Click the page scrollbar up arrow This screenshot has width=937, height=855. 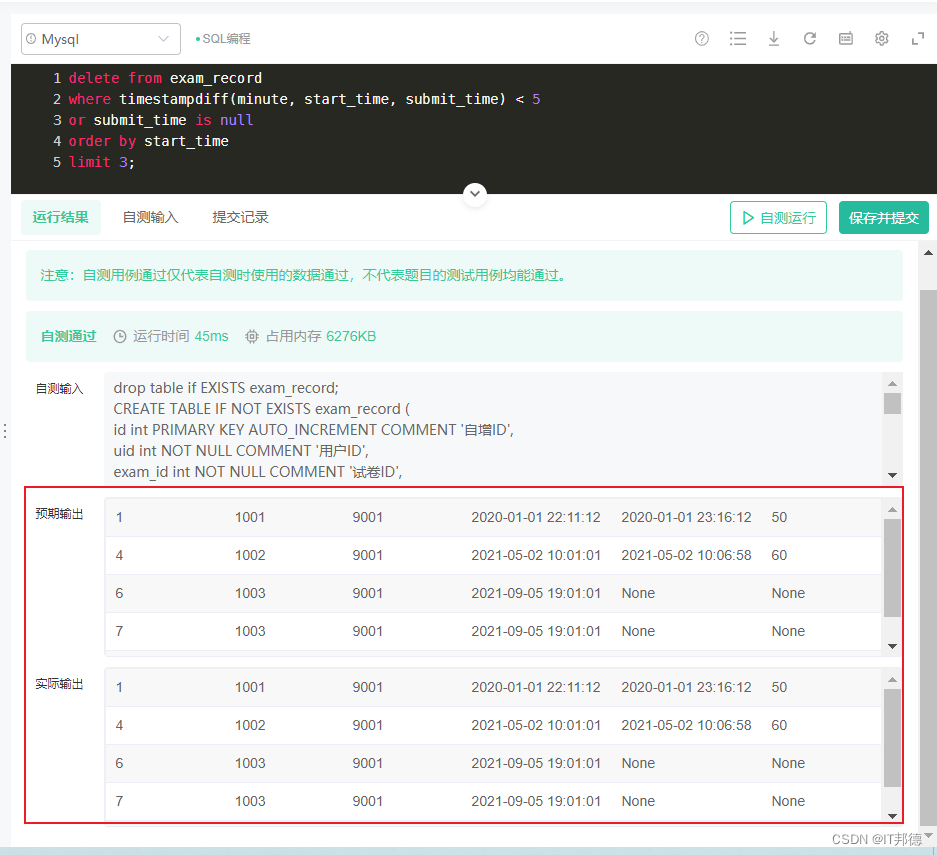tap(928, 253)
